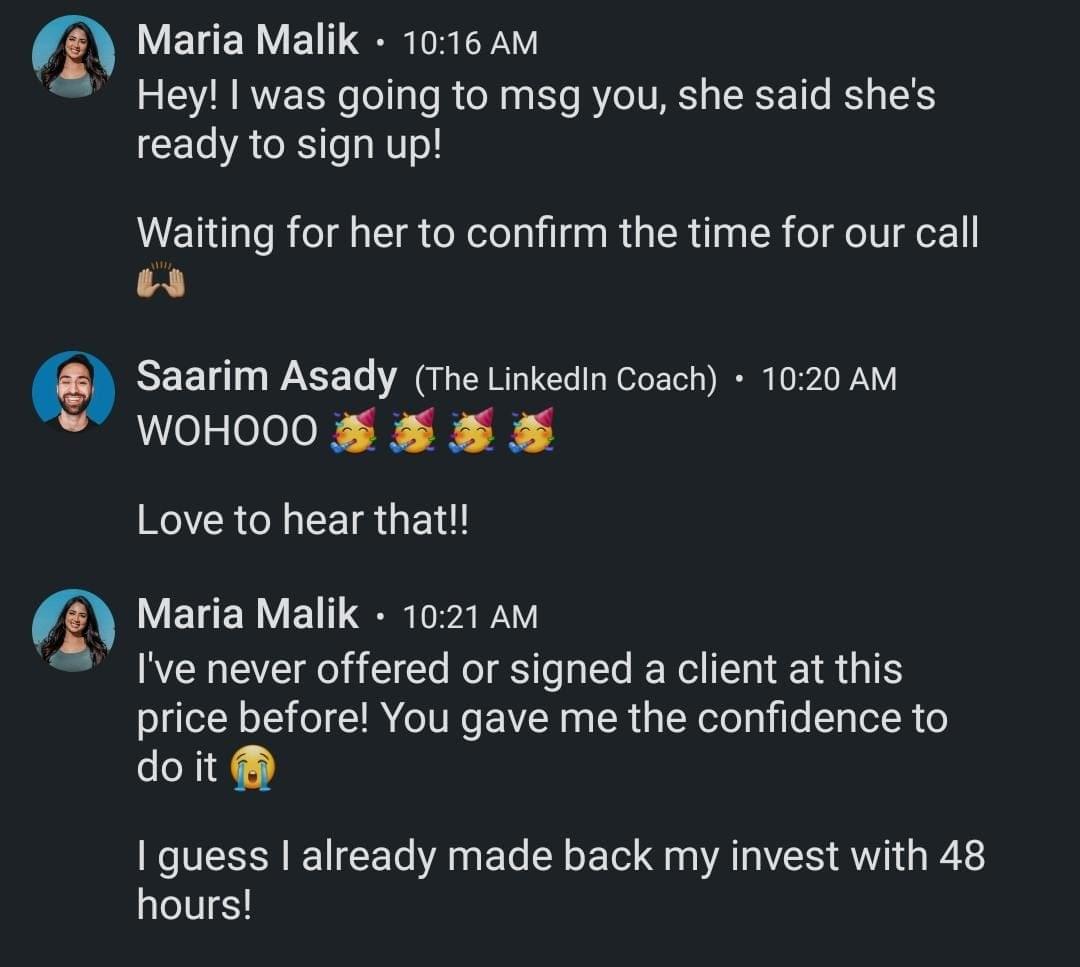Click the last party face emoji

[531, 431]
